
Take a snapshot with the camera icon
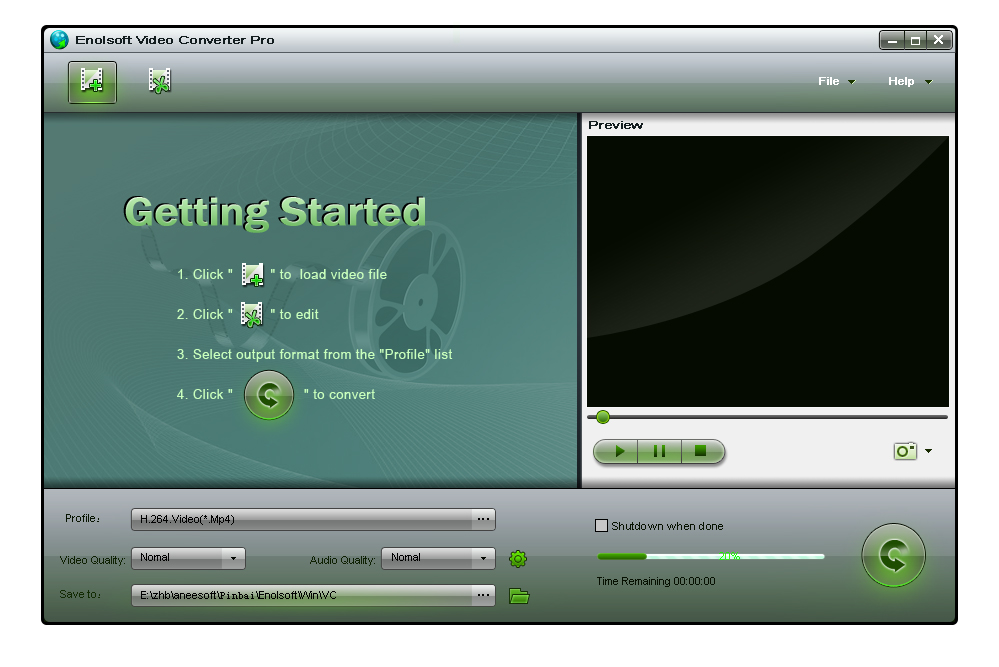coord(905,451)
